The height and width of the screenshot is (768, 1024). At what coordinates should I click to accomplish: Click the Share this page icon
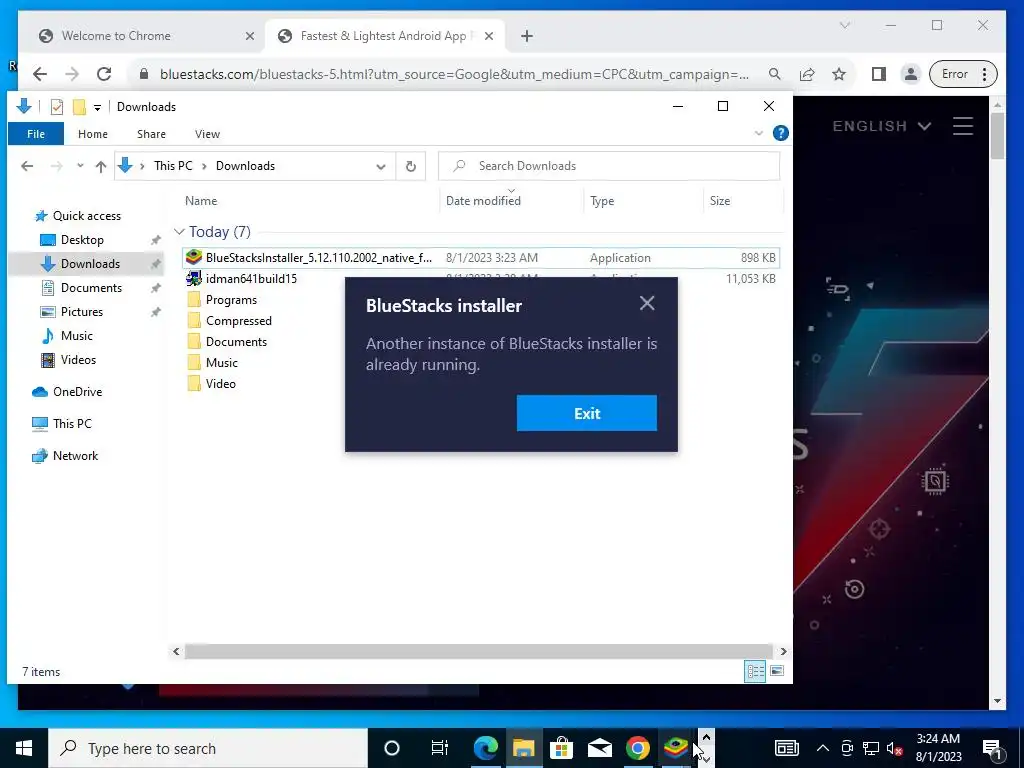coord(807,74)
